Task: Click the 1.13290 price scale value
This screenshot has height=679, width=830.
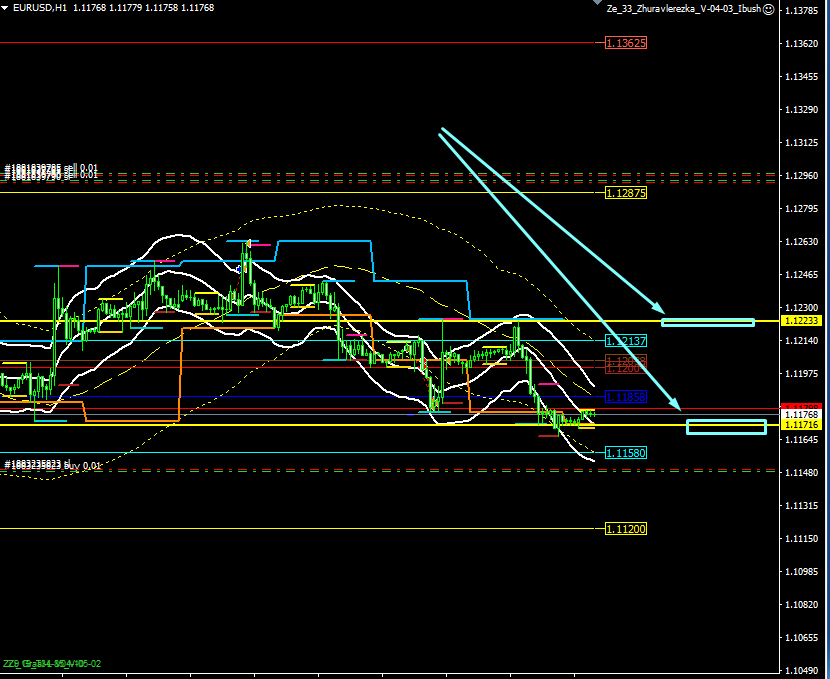Action: (802, 110)
